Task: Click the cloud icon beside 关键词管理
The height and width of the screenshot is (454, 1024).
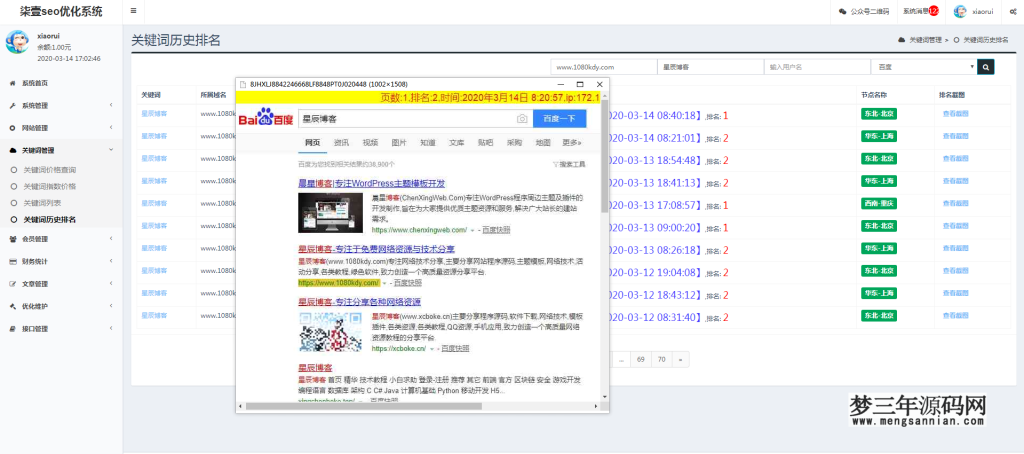Action: (12, 150)
